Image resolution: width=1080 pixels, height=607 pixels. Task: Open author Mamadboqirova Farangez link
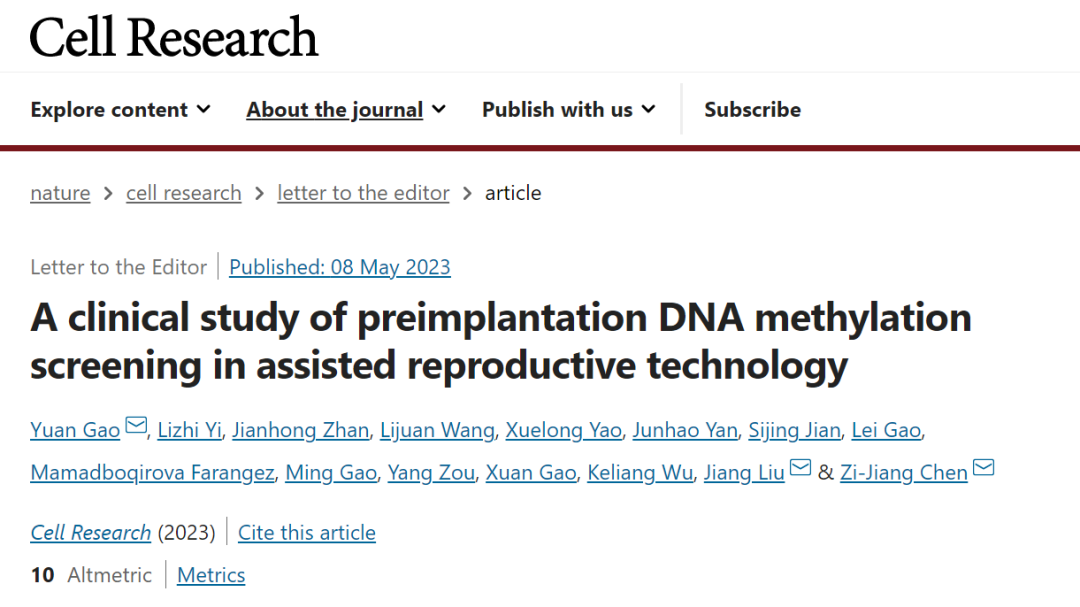click(152, 473)
